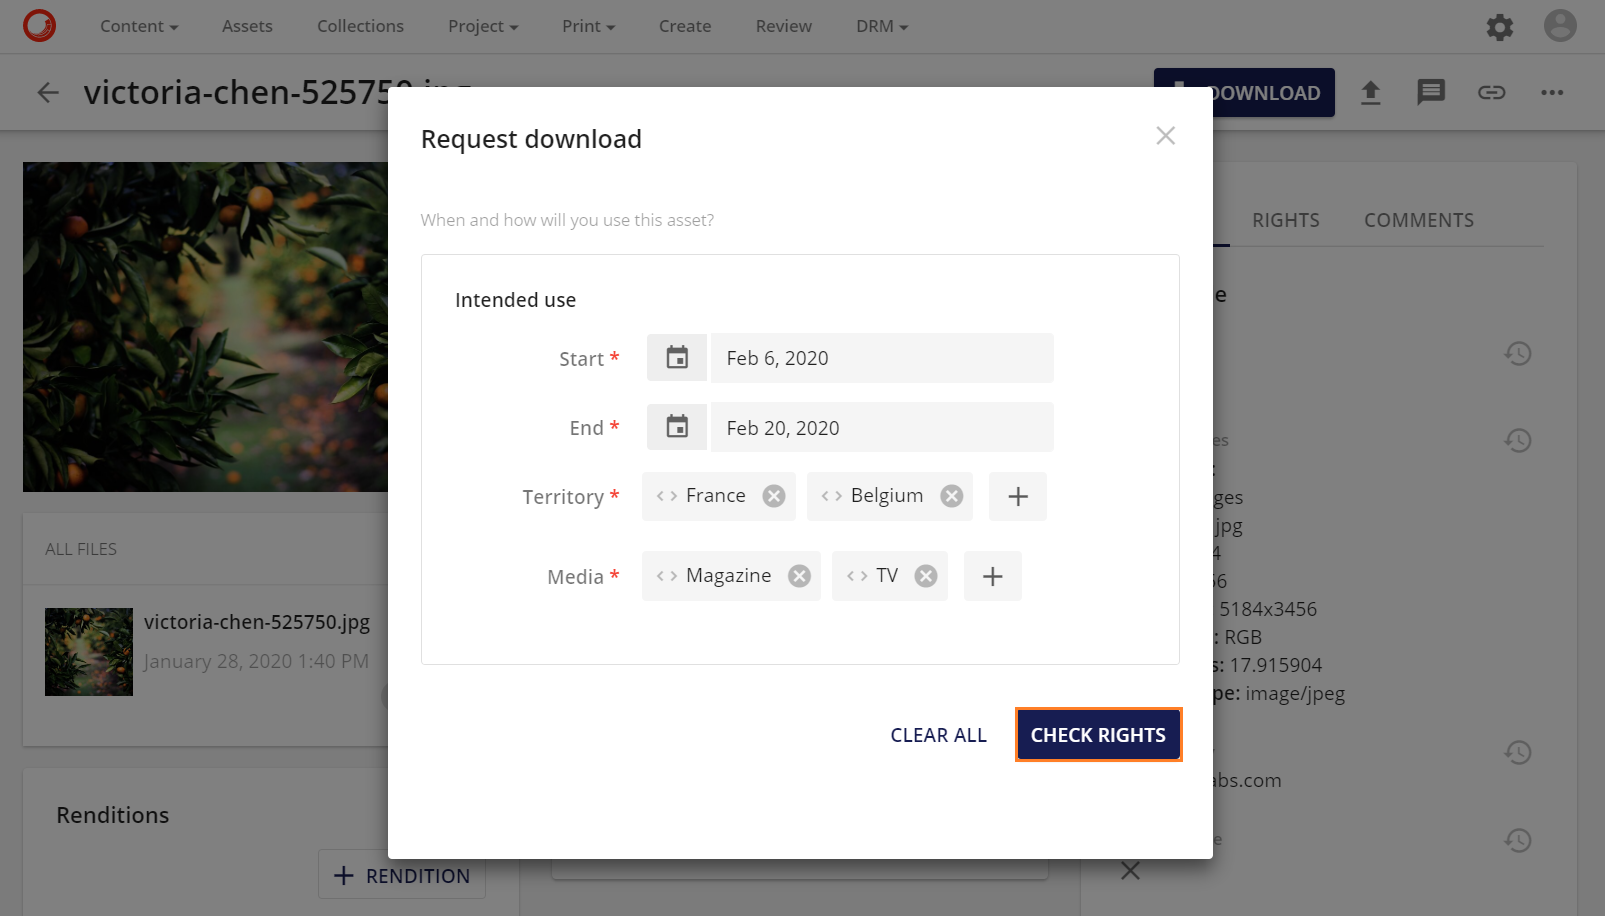Click a field history restore icon
This screenshot has width=1605, height=916.
click(1518, 353)
